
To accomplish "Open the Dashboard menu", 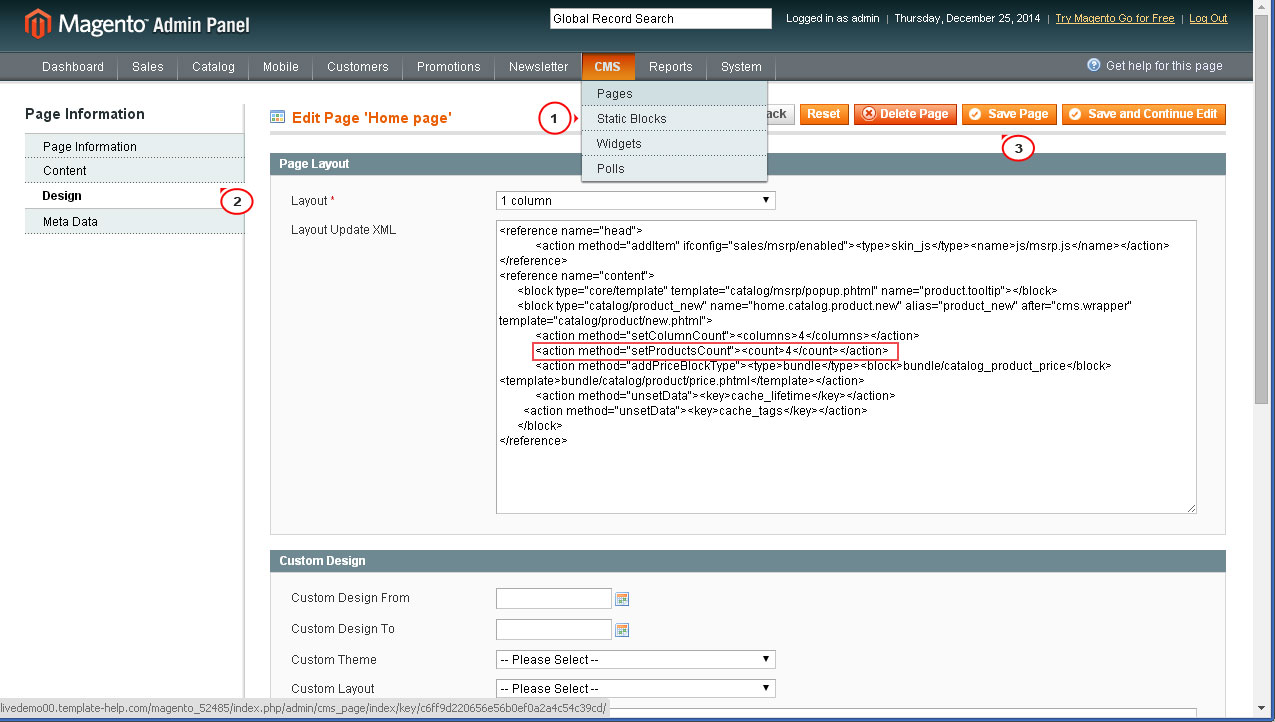I will tap(73, 67).
